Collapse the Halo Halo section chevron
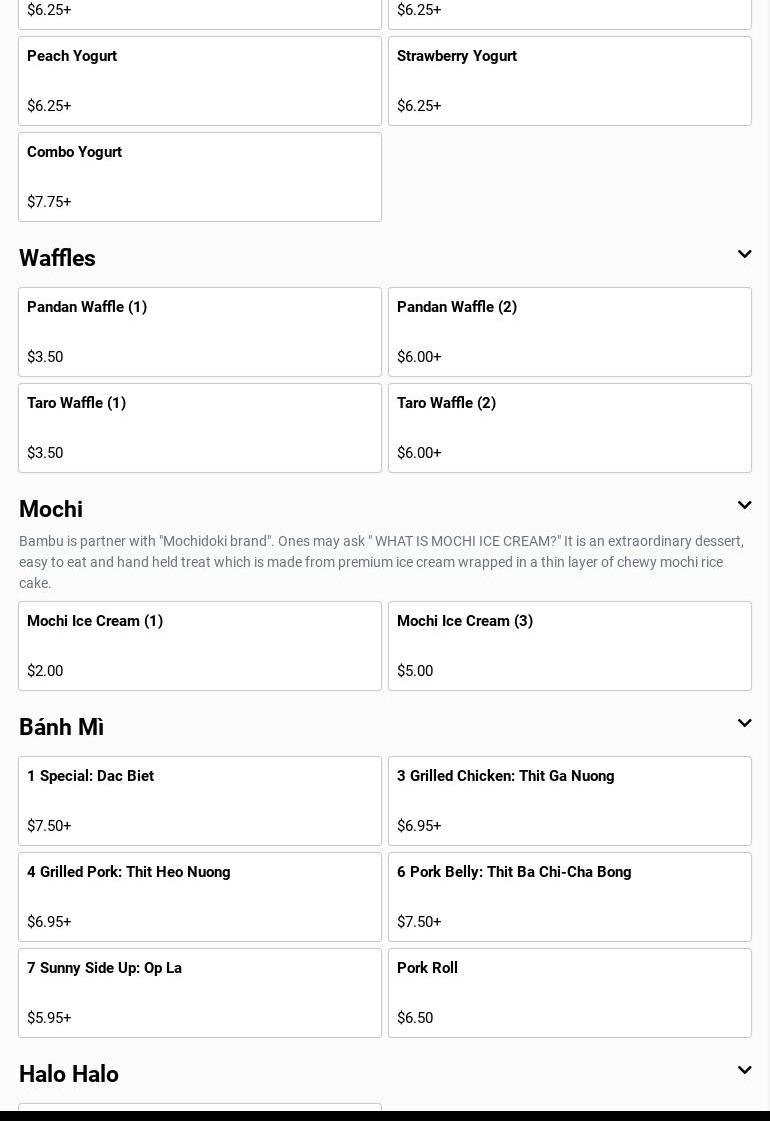The height and width of the screenshot is (1121, 770). pos(744,1071)
